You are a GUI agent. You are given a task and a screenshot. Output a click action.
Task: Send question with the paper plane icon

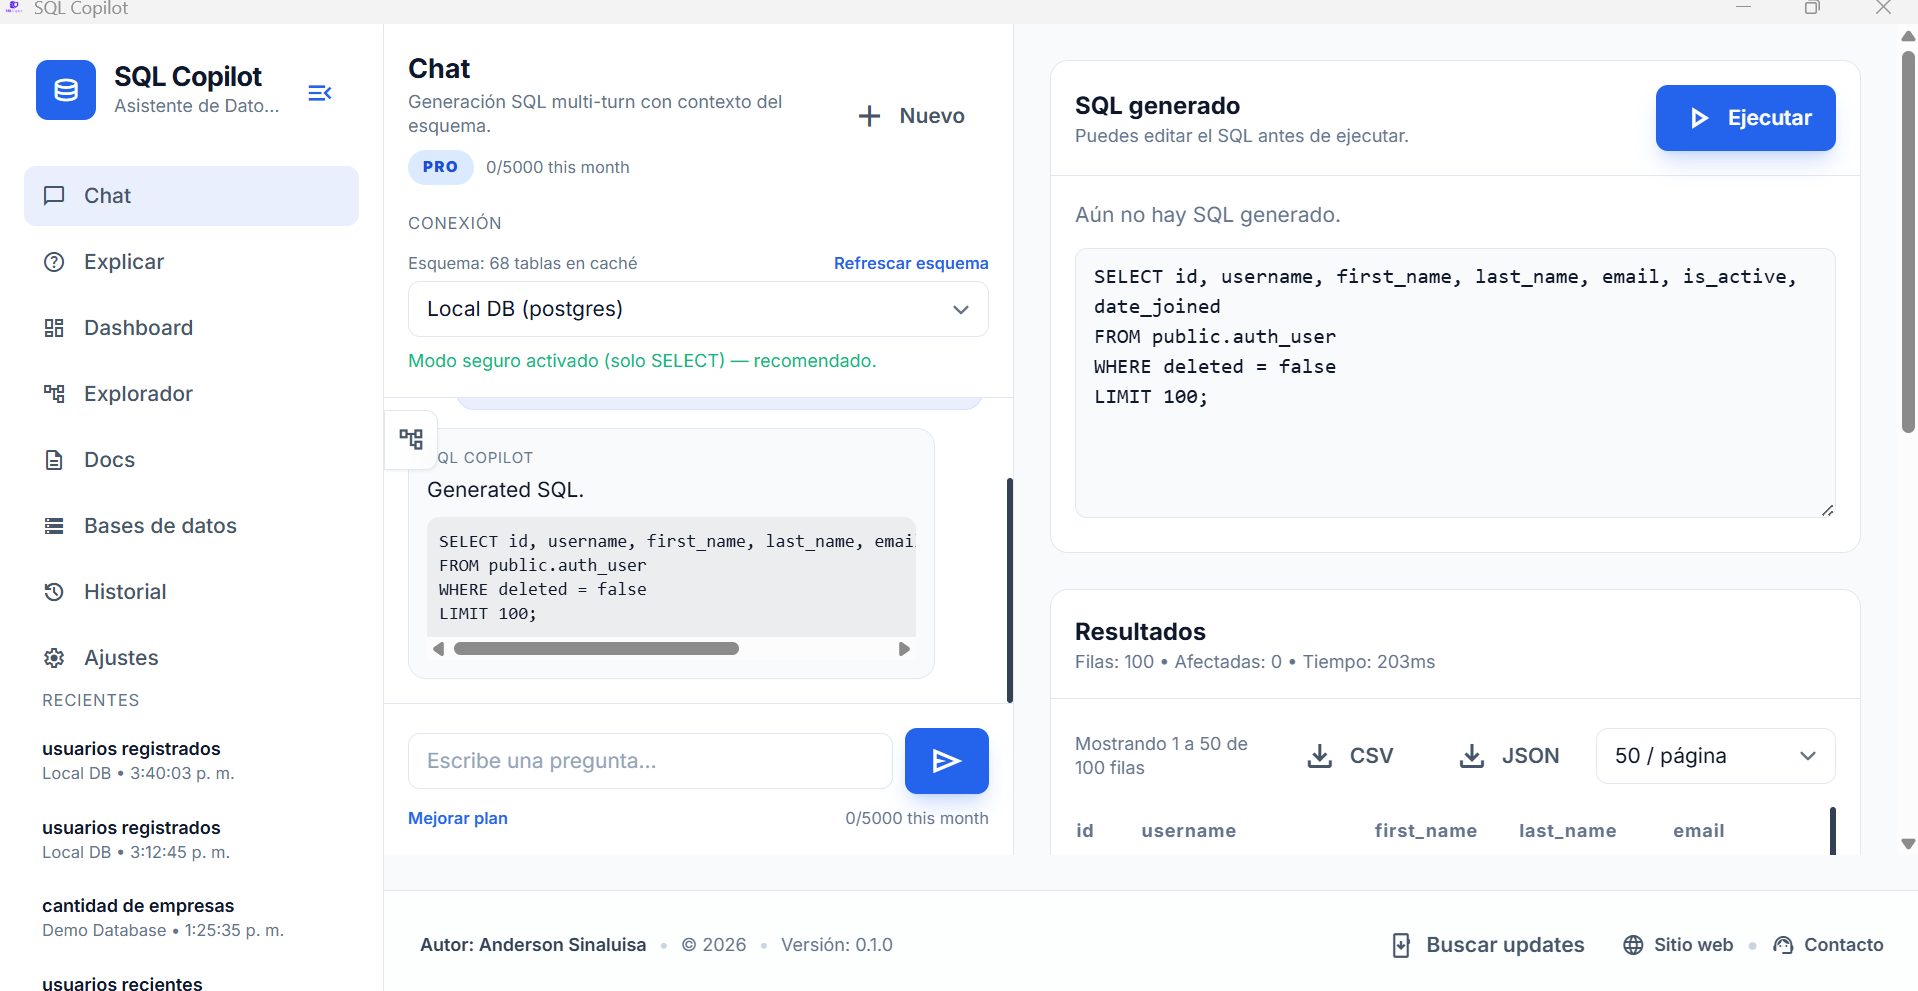coord(945,760)
